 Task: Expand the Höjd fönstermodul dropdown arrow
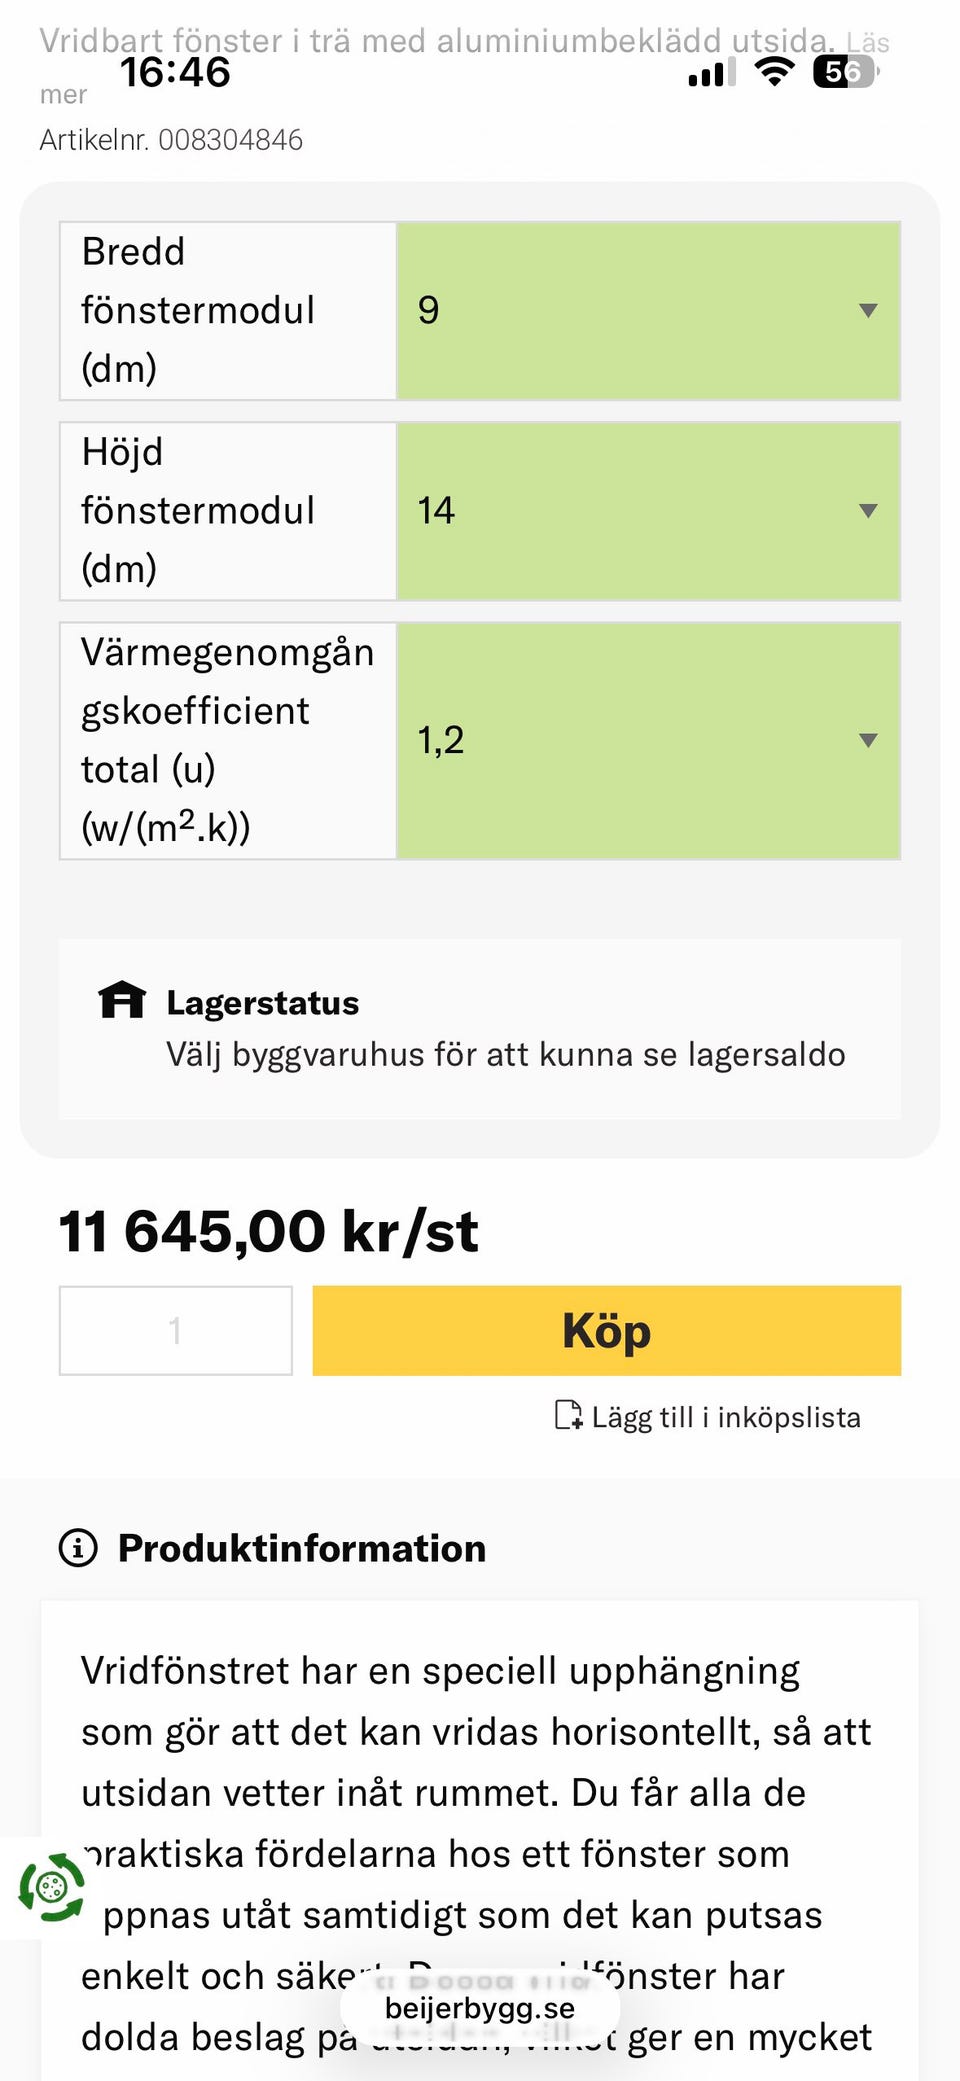click(x=868, y=511)
